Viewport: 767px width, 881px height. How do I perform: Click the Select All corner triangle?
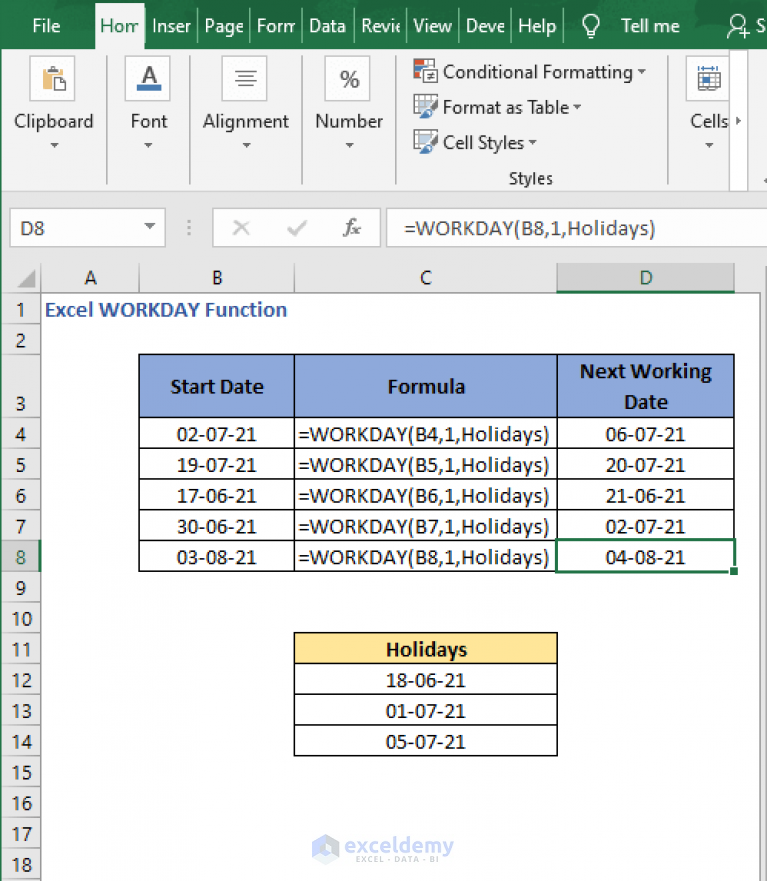click(26, 278)
